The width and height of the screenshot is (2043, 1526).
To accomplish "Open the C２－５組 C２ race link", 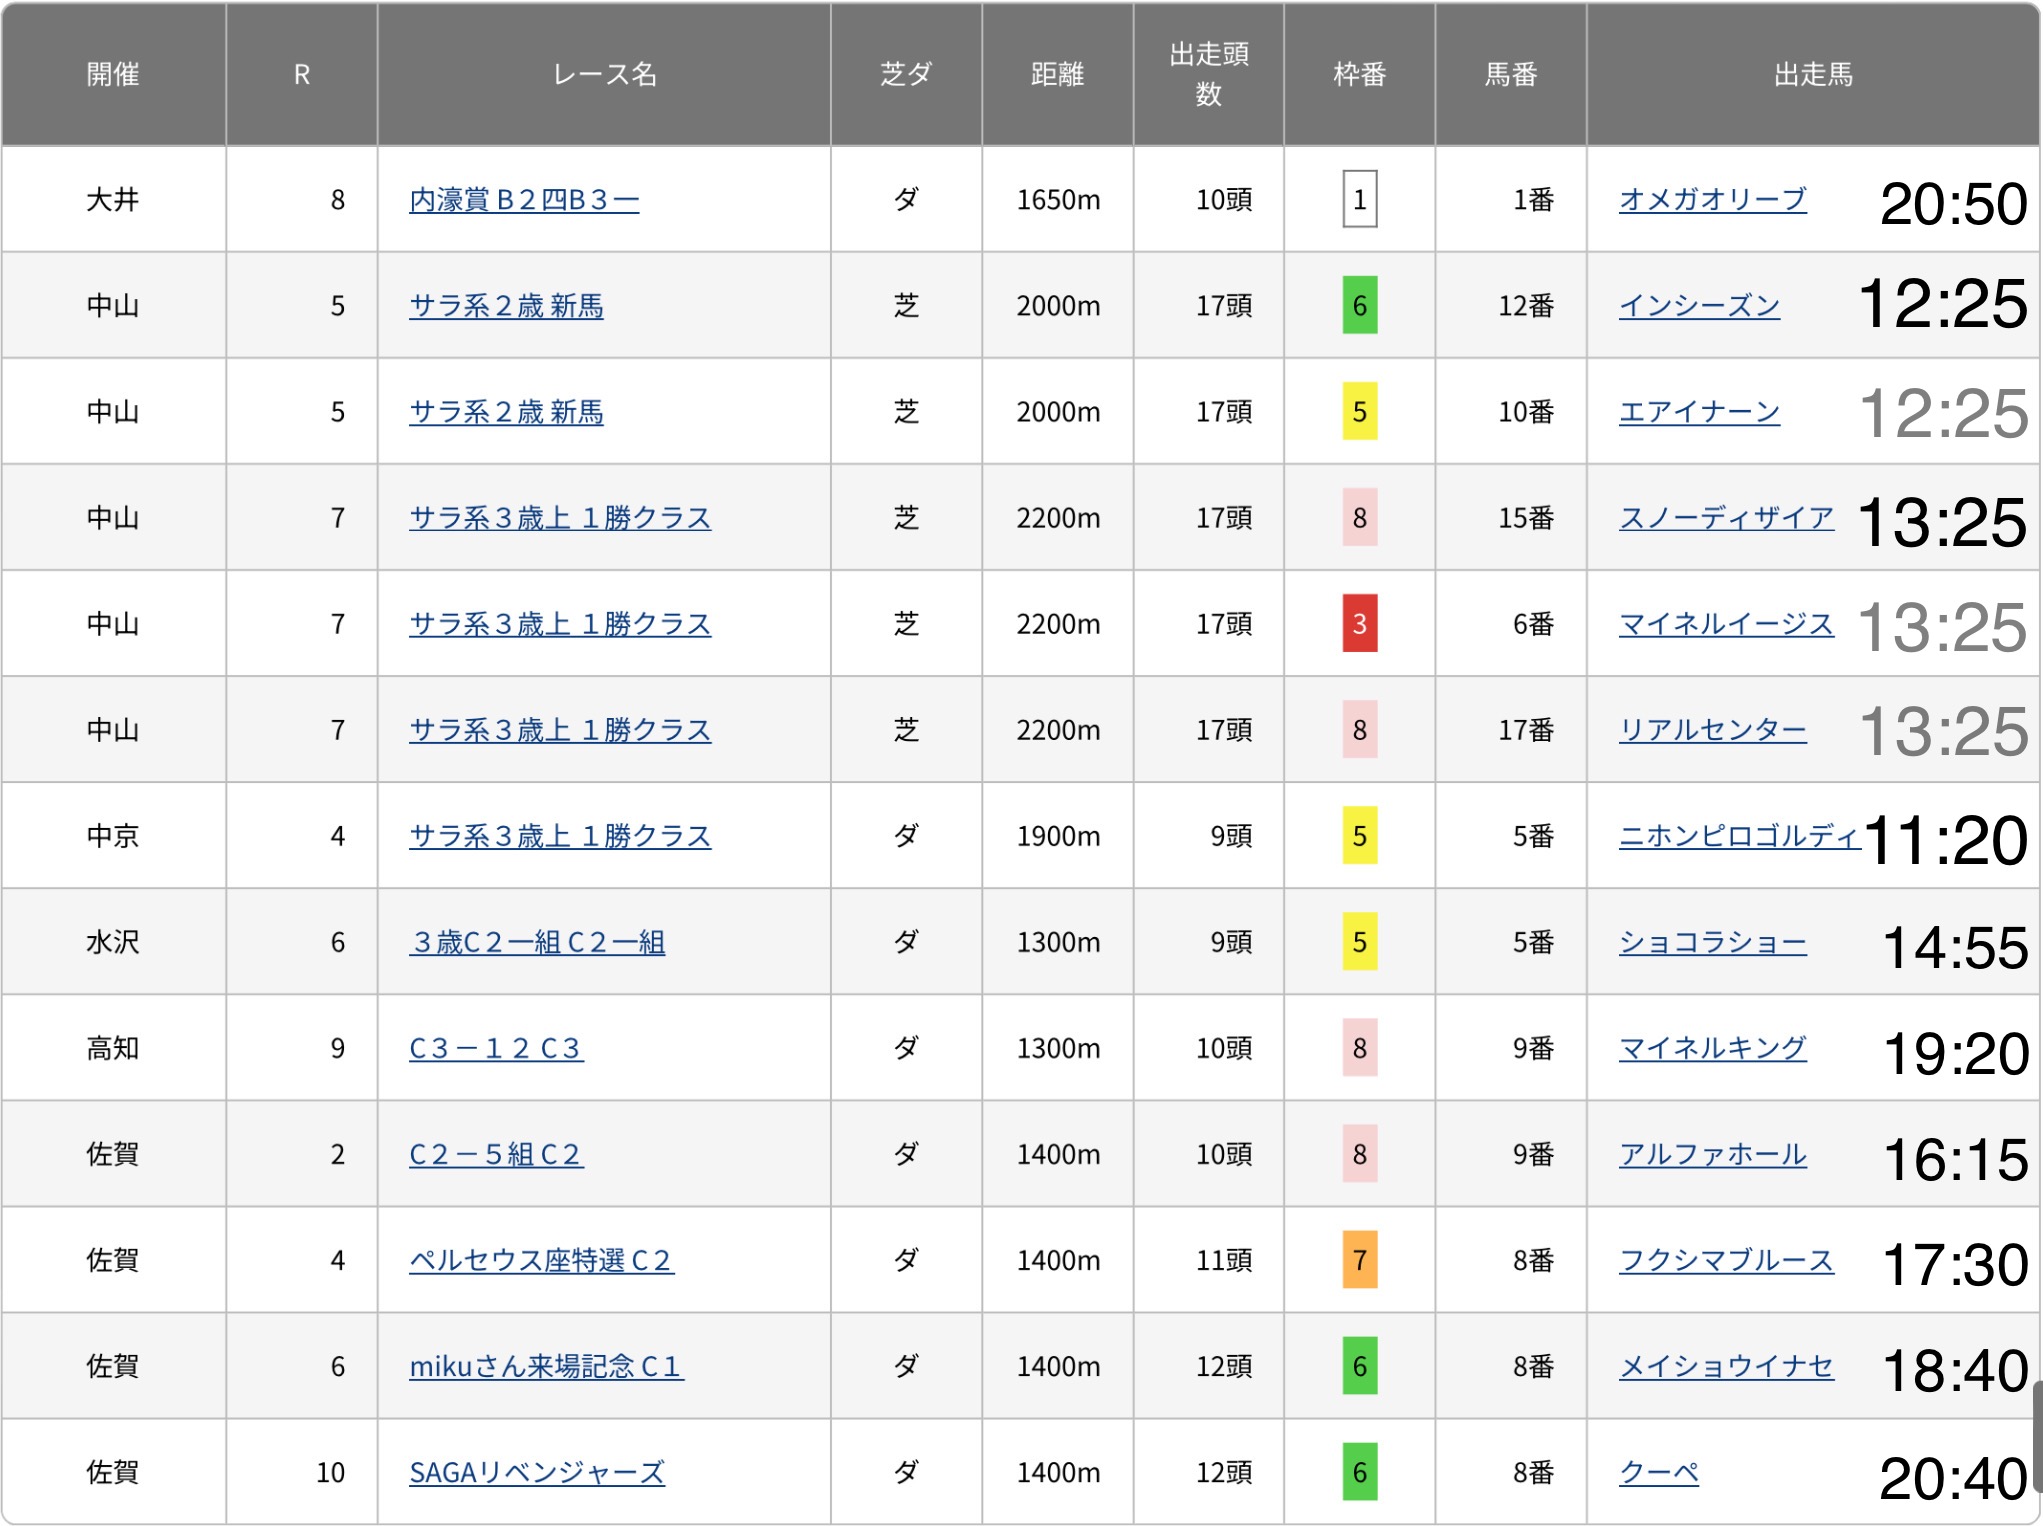I will [496, 1154].
